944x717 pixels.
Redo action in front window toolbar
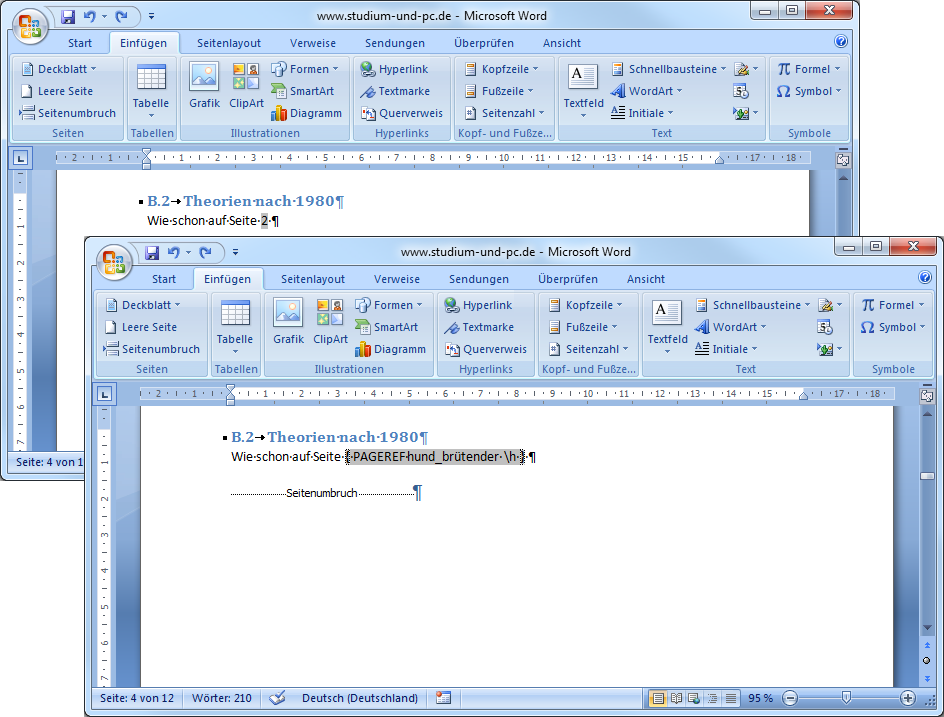[x=206, y=252]
